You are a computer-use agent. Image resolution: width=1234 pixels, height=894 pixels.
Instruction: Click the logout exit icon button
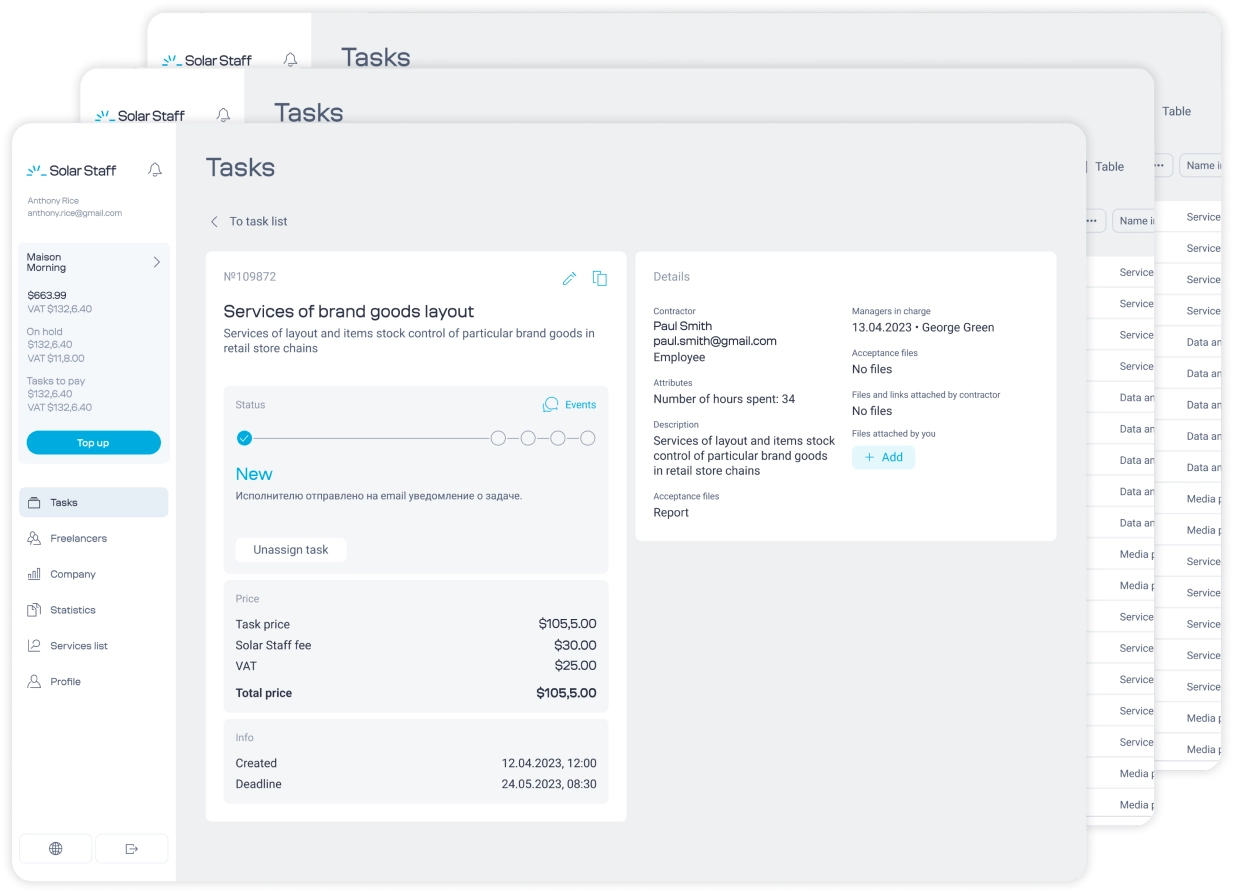pos(132,848)
